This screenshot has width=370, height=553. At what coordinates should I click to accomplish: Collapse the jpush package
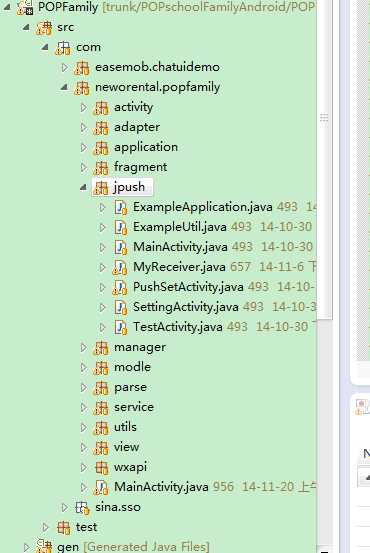click(x=83, y=187)
